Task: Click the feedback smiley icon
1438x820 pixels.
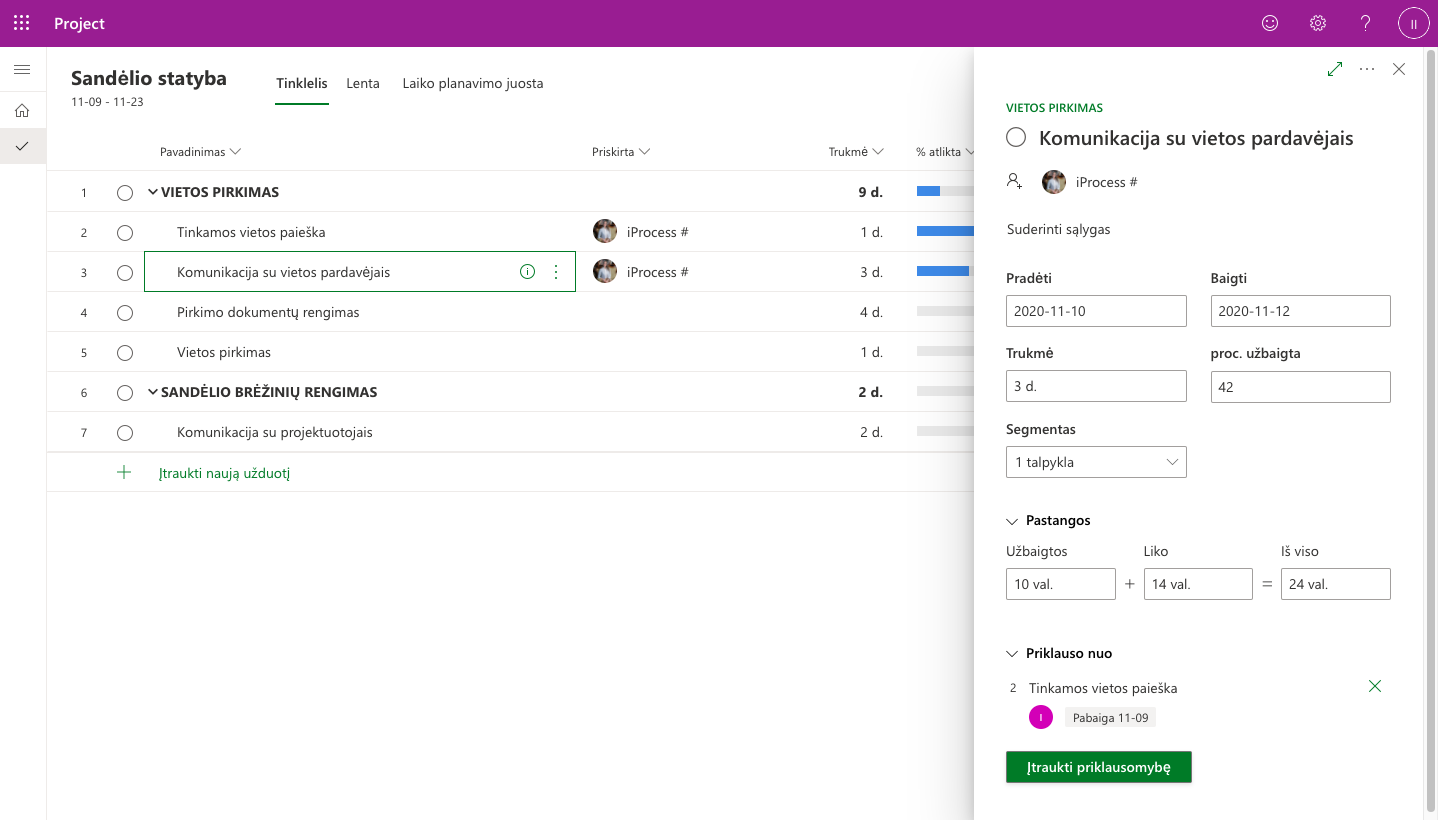Action: tap(1270, 23)
